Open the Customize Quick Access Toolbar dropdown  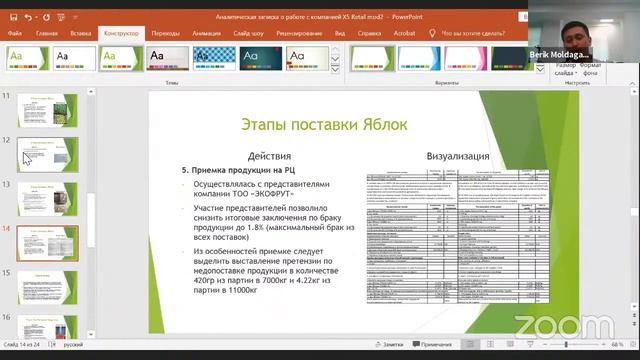76,17
